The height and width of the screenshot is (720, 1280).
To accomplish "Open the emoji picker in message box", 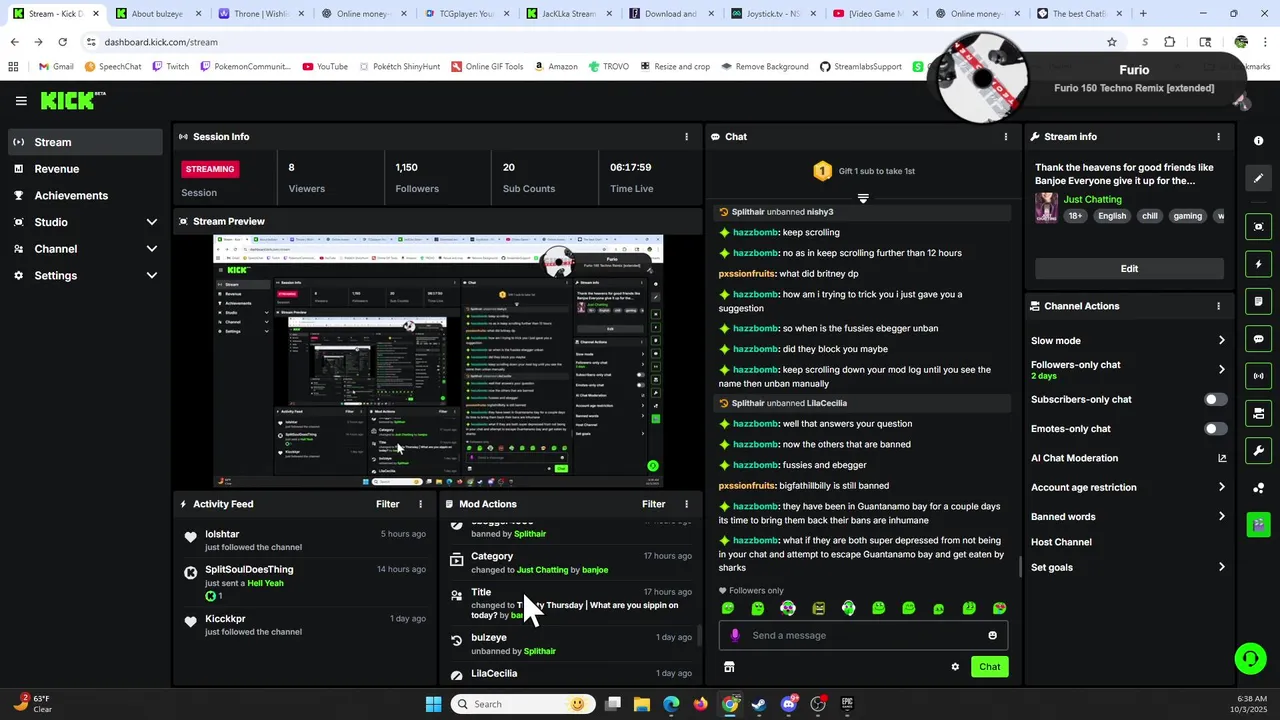I will (992, 635).
